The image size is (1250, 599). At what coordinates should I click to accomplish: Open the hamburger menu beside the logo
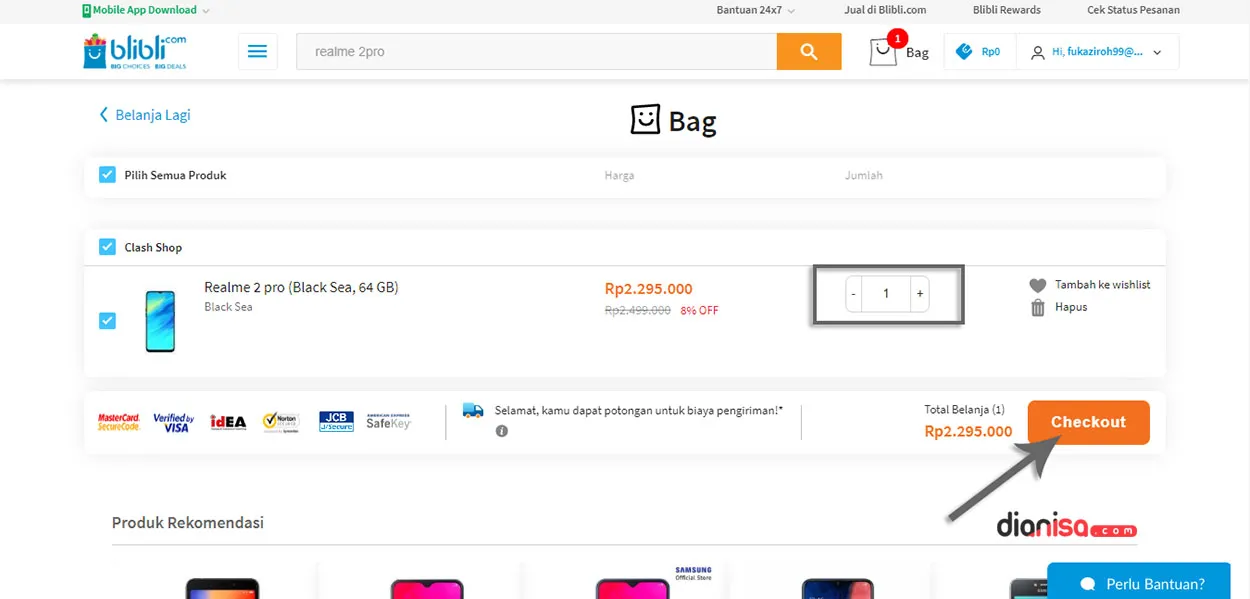coord(258,51)
